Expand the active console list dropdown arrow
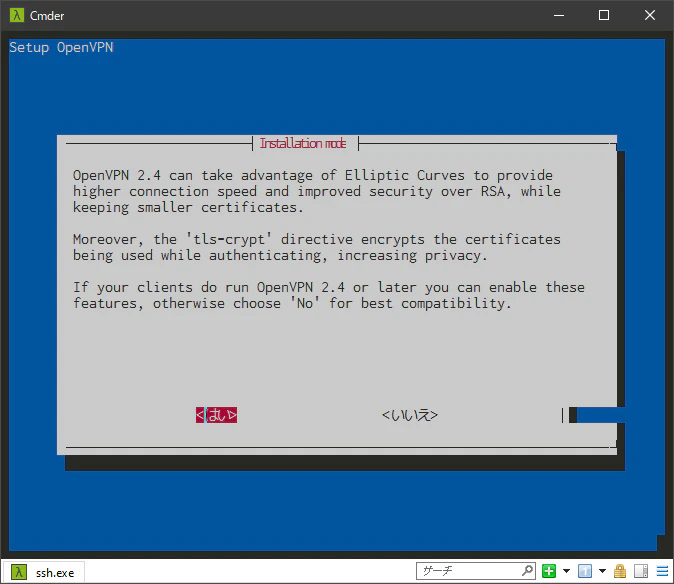 [x=602, y=571]
